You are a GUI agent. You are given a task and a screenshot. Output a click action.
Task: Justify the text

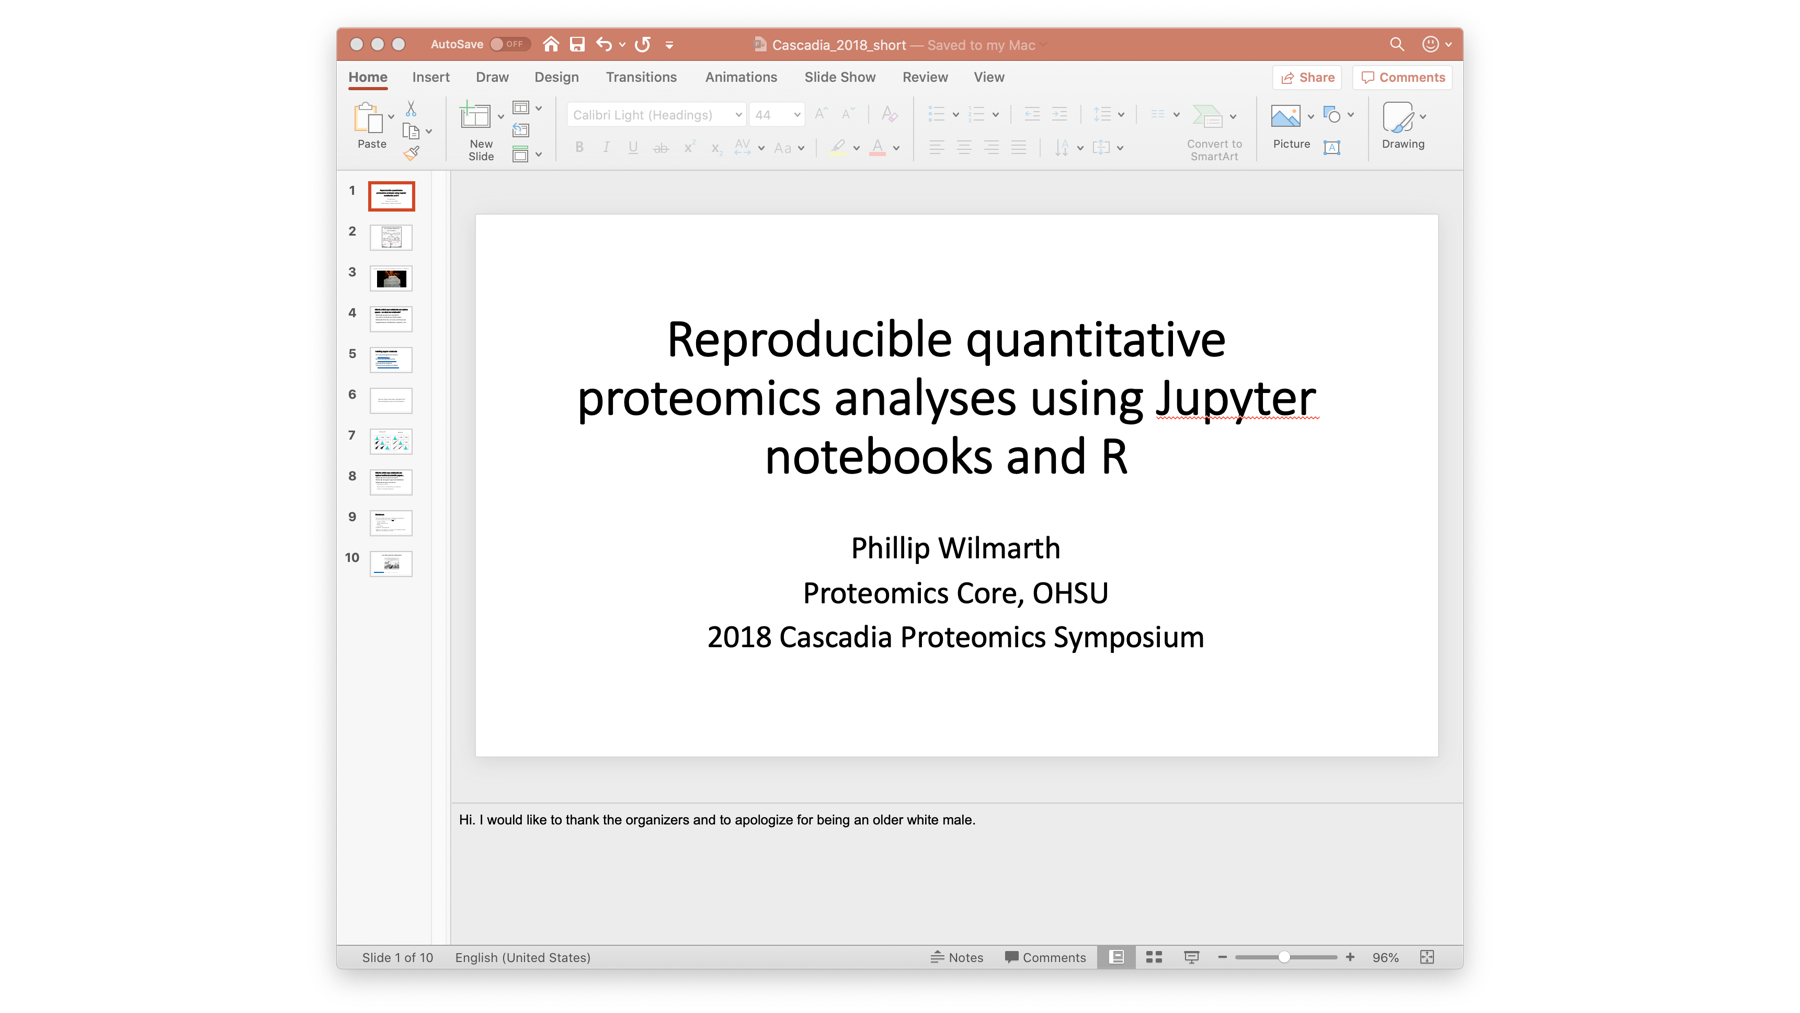click(x=1019, y=148)
